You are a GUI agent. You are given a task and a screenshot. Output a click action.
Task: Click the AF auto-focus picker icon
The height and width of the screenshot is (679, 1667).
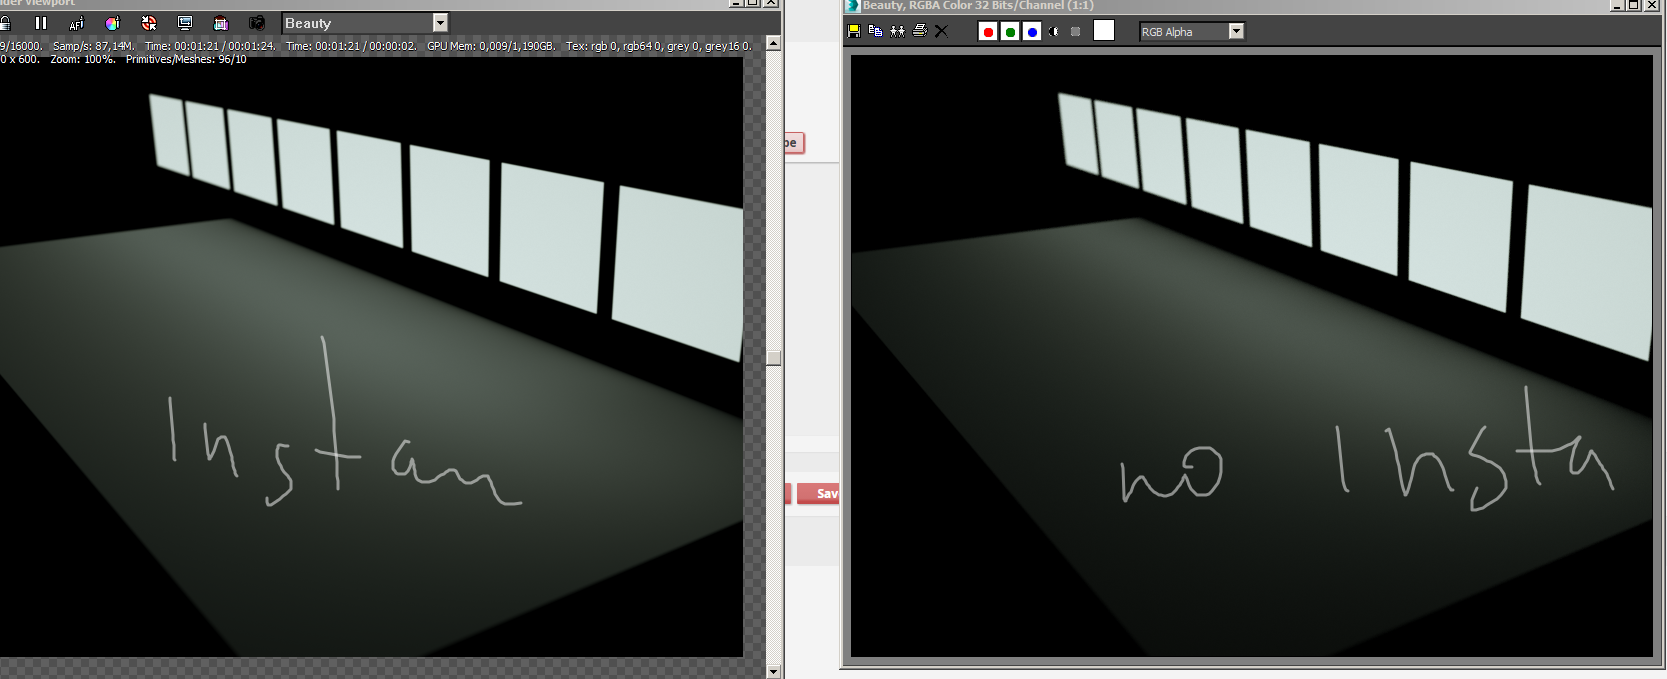[x=77, y=23]
